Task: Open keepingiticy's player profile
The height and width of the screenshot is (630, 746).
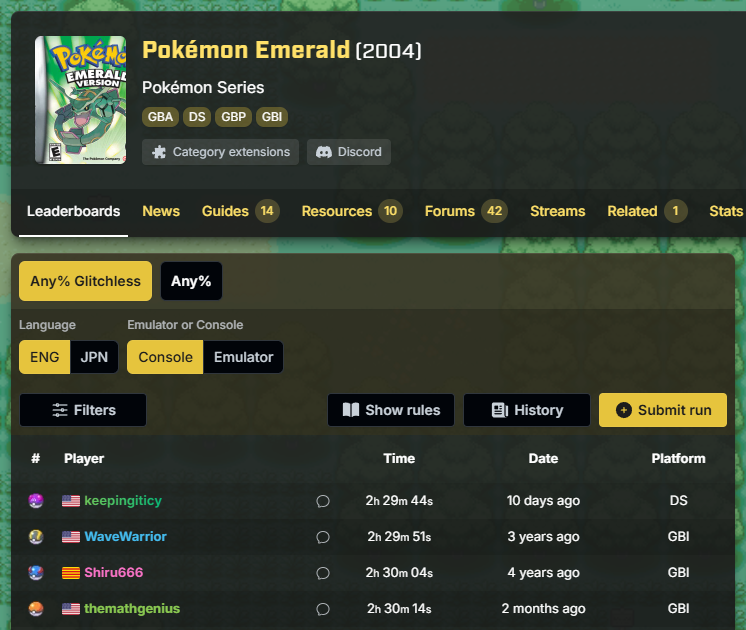Action: [x=123, y=501]
